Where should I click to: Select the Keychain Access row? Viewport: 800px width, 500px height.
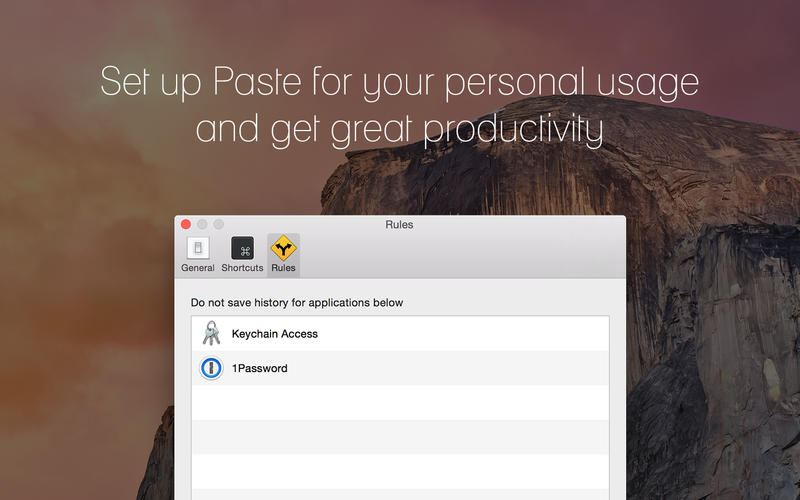tap(400, 334)
